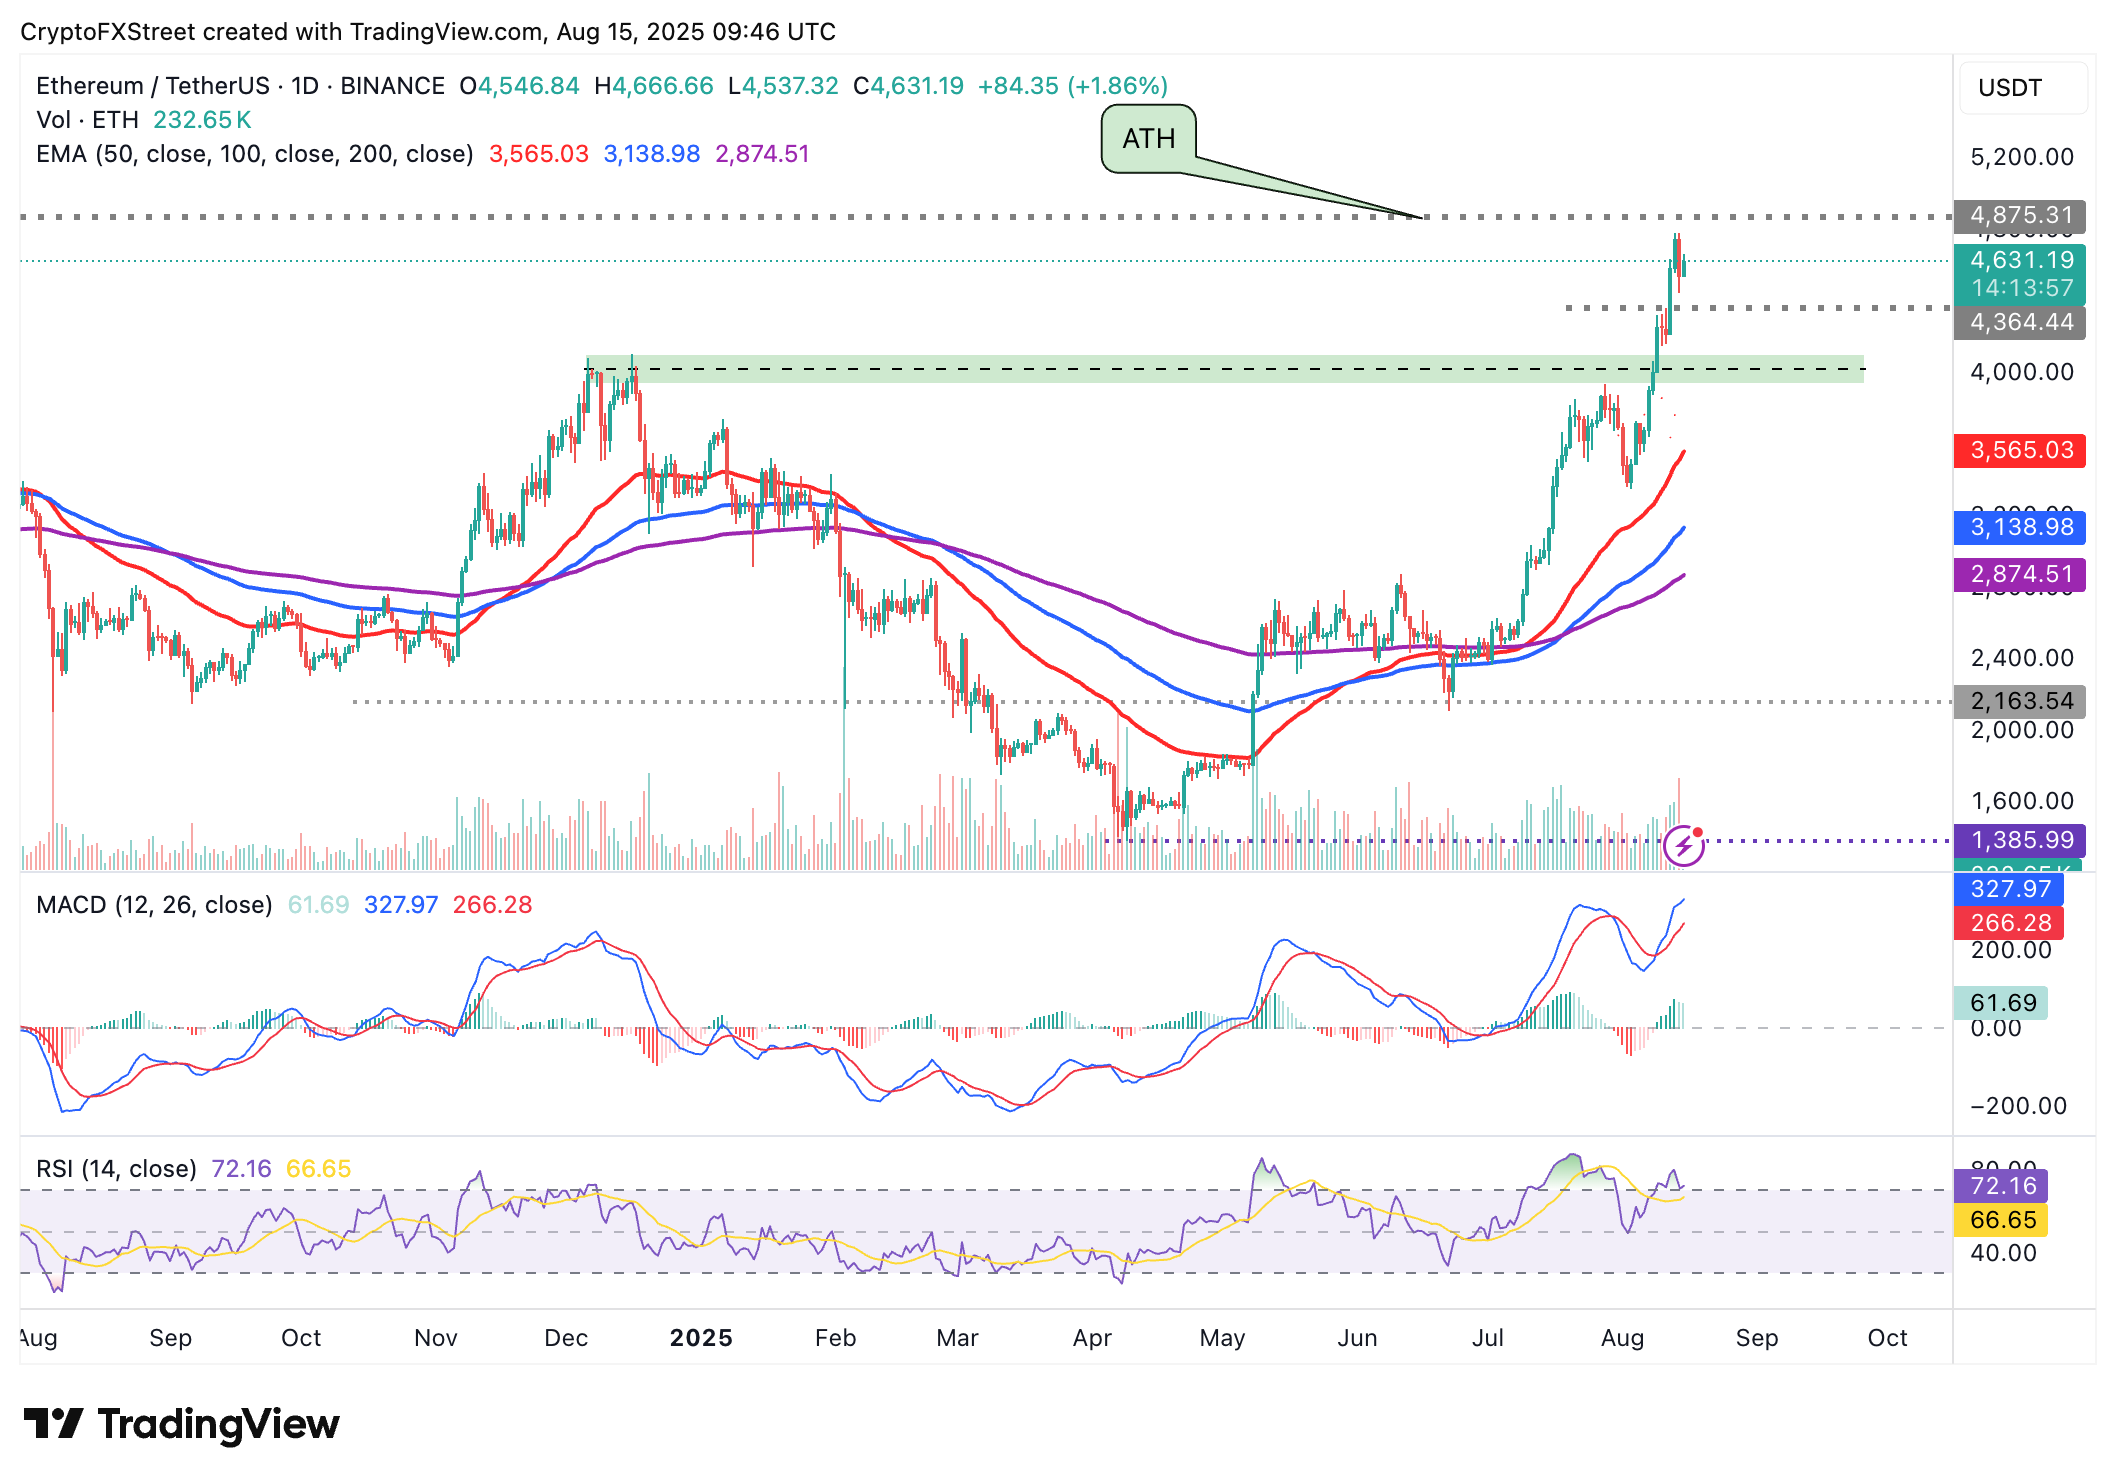Click the 2,163.54 support level tag
The height and width of the screenshot is (1484, 2116).
(2019, 701)
